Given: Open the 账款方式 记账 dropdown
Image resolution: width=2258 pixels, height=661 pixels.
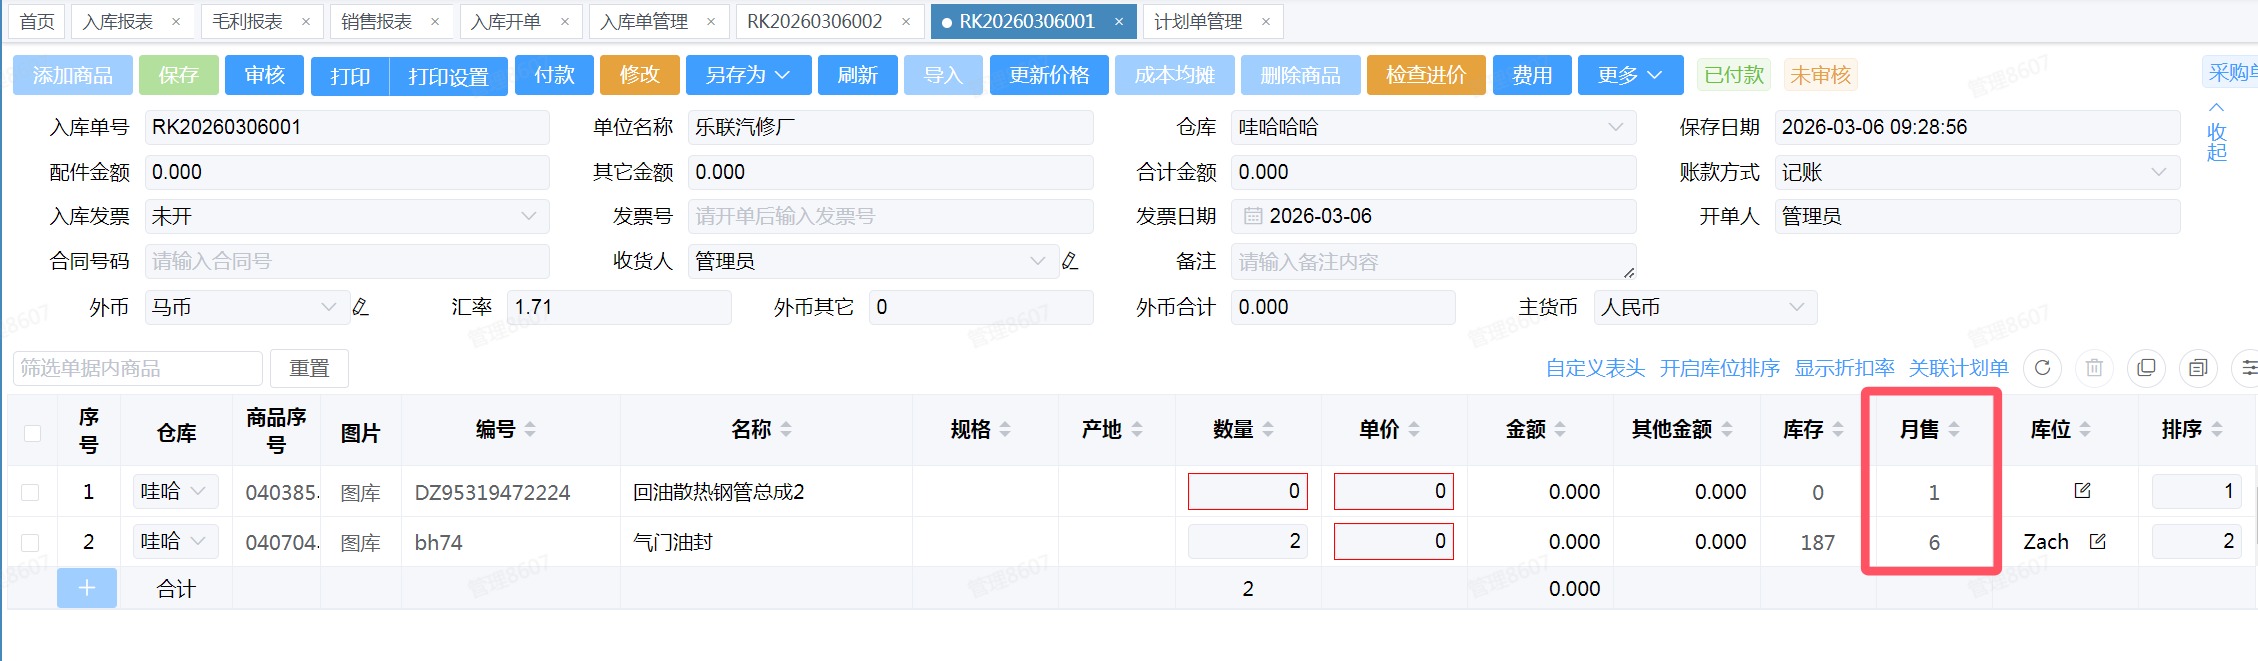Looking at the screenshot, I should click(1977, 172).
